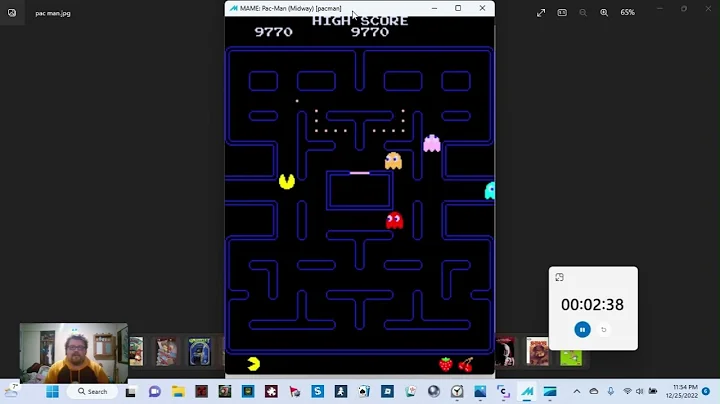
Task: Open the notification badge beside the clock
Action: 706,391
